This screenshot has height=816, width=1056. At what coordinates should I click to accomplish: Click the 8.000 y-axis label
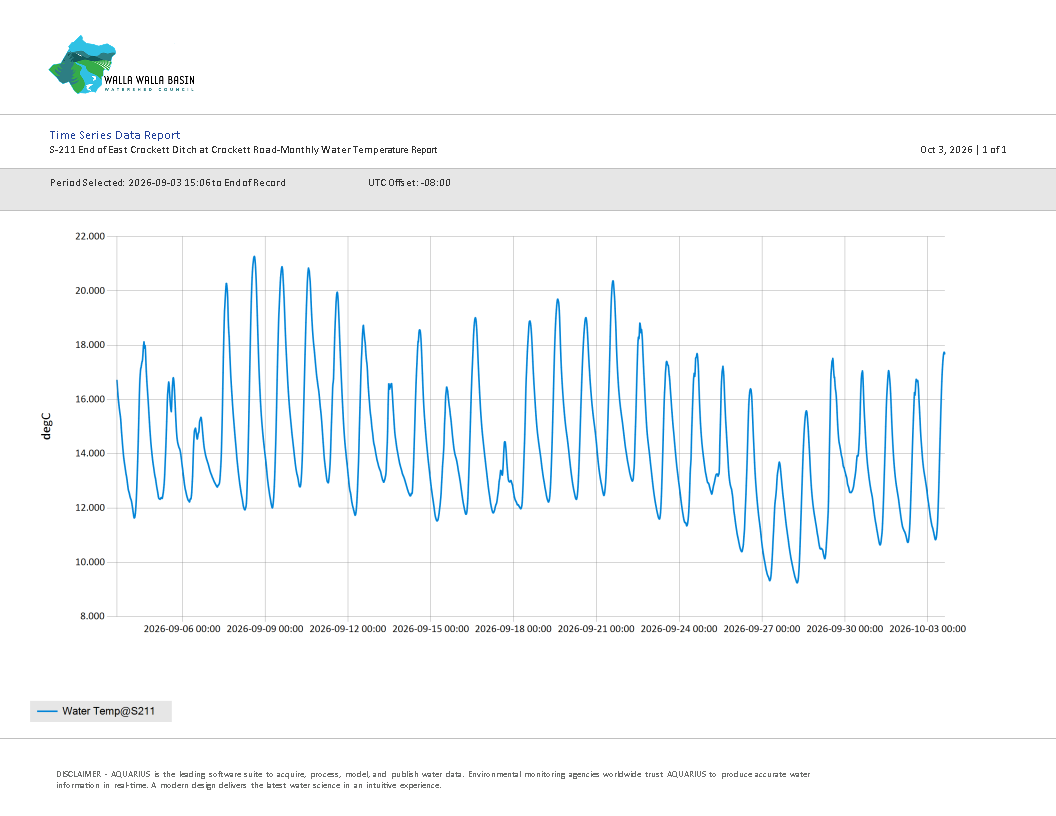point(92,616)
